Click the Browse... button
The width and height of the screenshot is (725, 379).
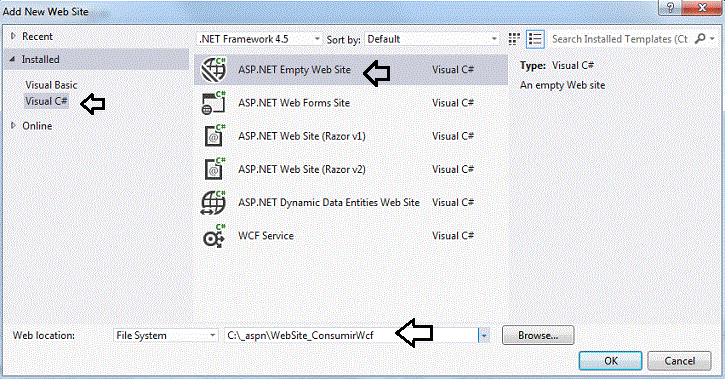(x=538, y=335)
